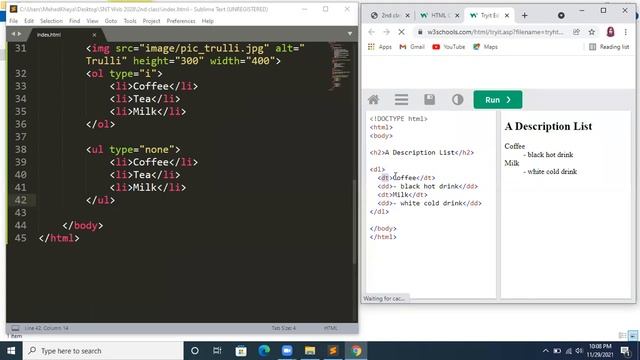Click the site lock icon
Image resolution: width=640 pixels, height=360 pixels.
click(x=420, y=32)
